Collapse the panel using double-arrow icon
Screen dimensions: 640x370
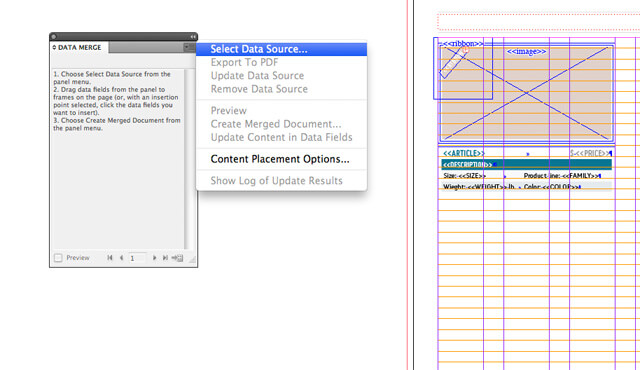tap(193, 37)
